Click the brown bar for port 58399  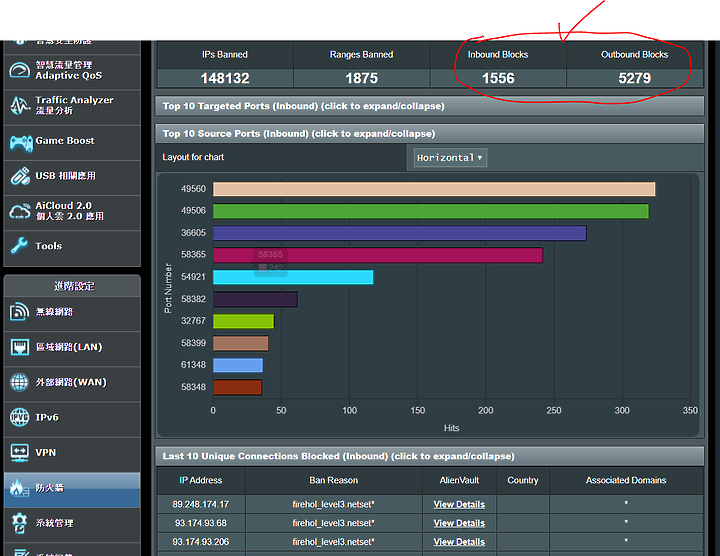tap(241, 343)
